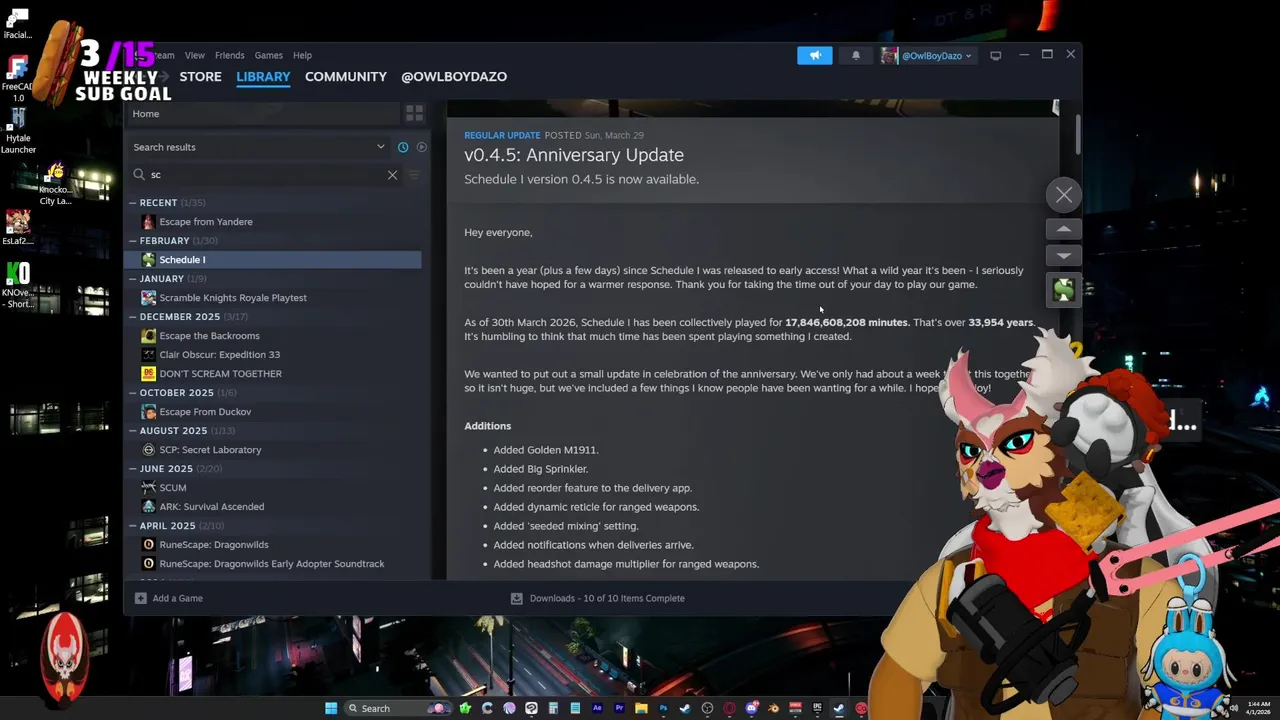Open Discord from the taskbar

coord(752,708)
